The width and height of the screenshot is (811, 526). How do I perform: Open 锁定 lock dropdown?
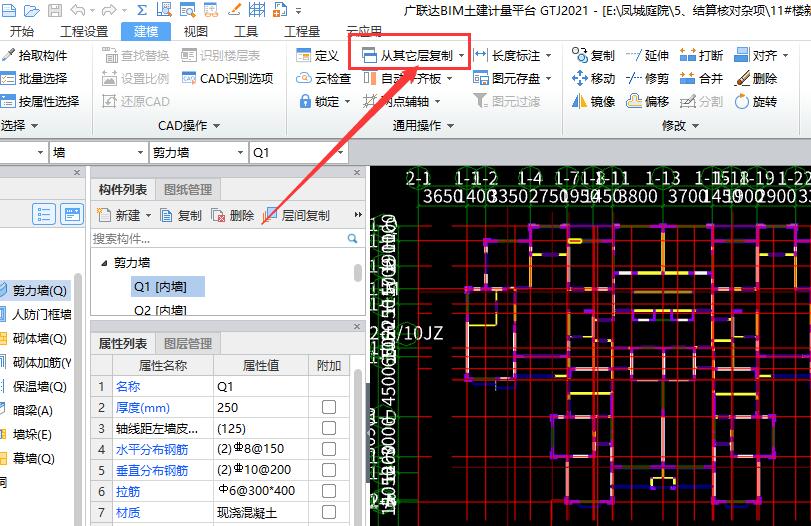click(347, 101)
